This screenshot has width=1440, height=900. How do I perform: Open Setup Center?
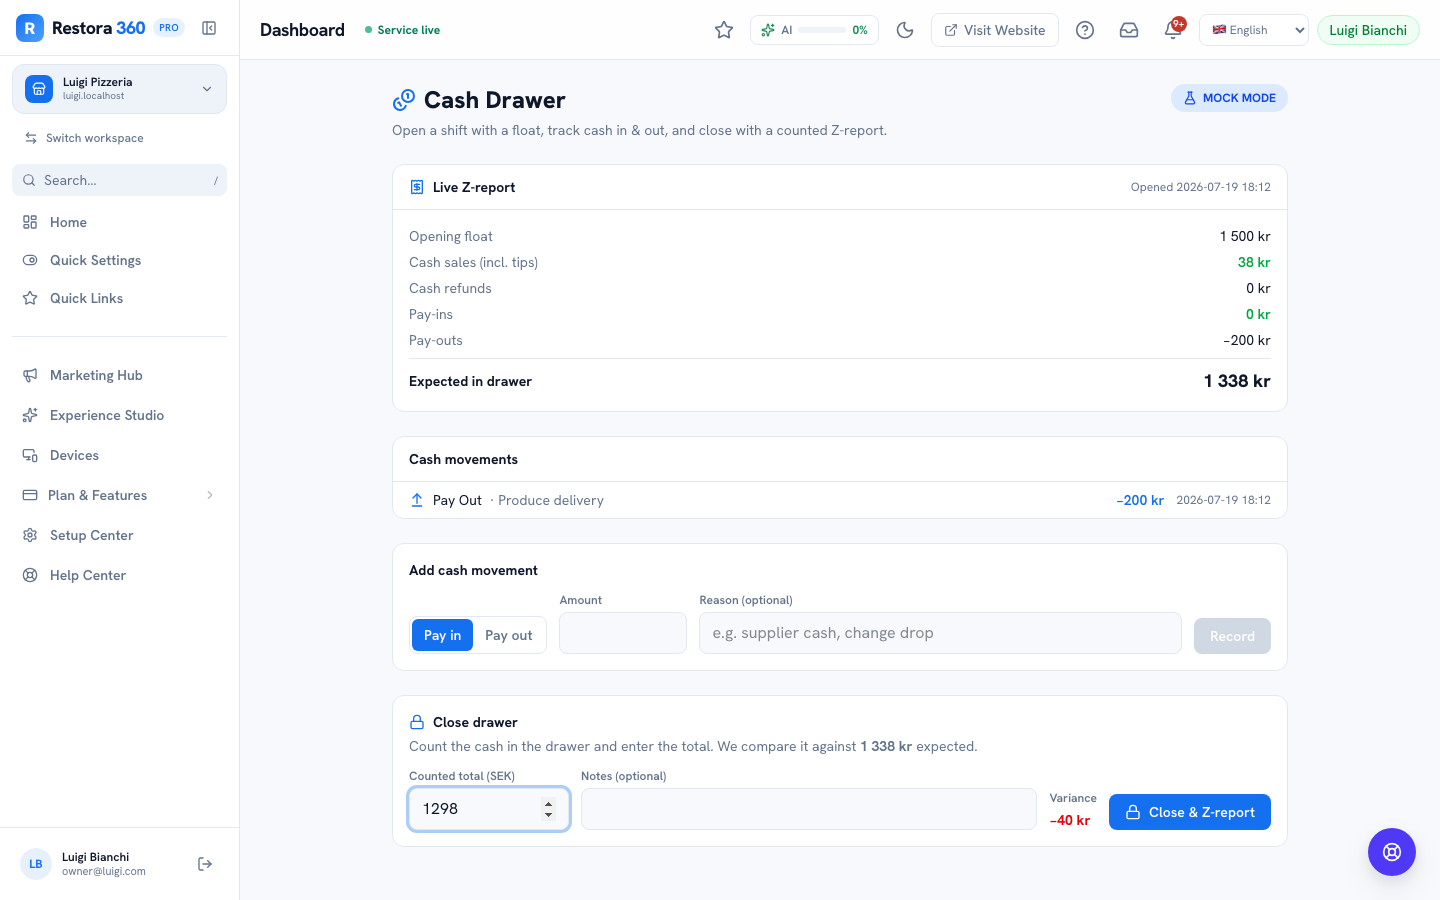pos(119,535)
